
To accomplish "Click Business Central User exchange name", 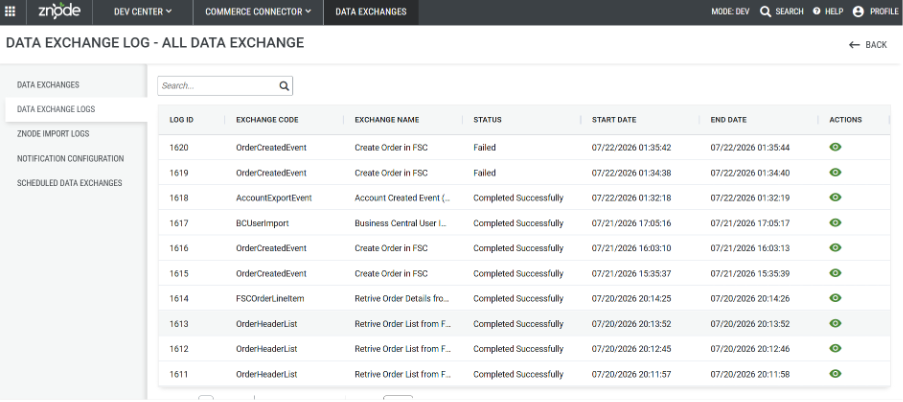I will [401, 223].
